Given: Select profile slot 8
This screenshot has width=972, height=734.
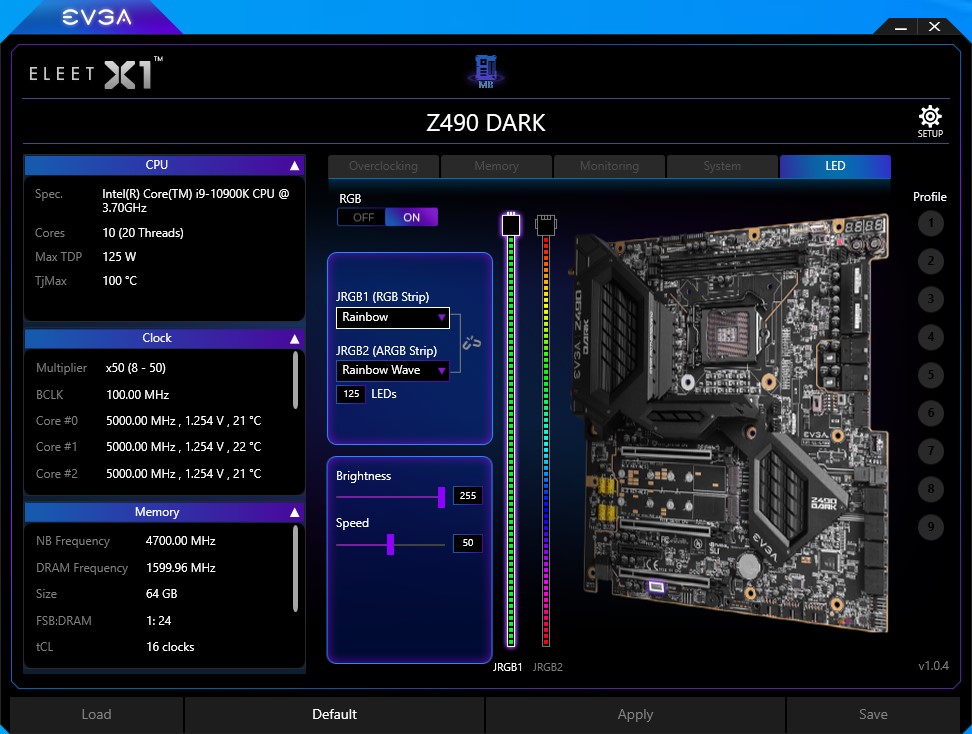Looking at the screenshot, I should tap(930, 489).
